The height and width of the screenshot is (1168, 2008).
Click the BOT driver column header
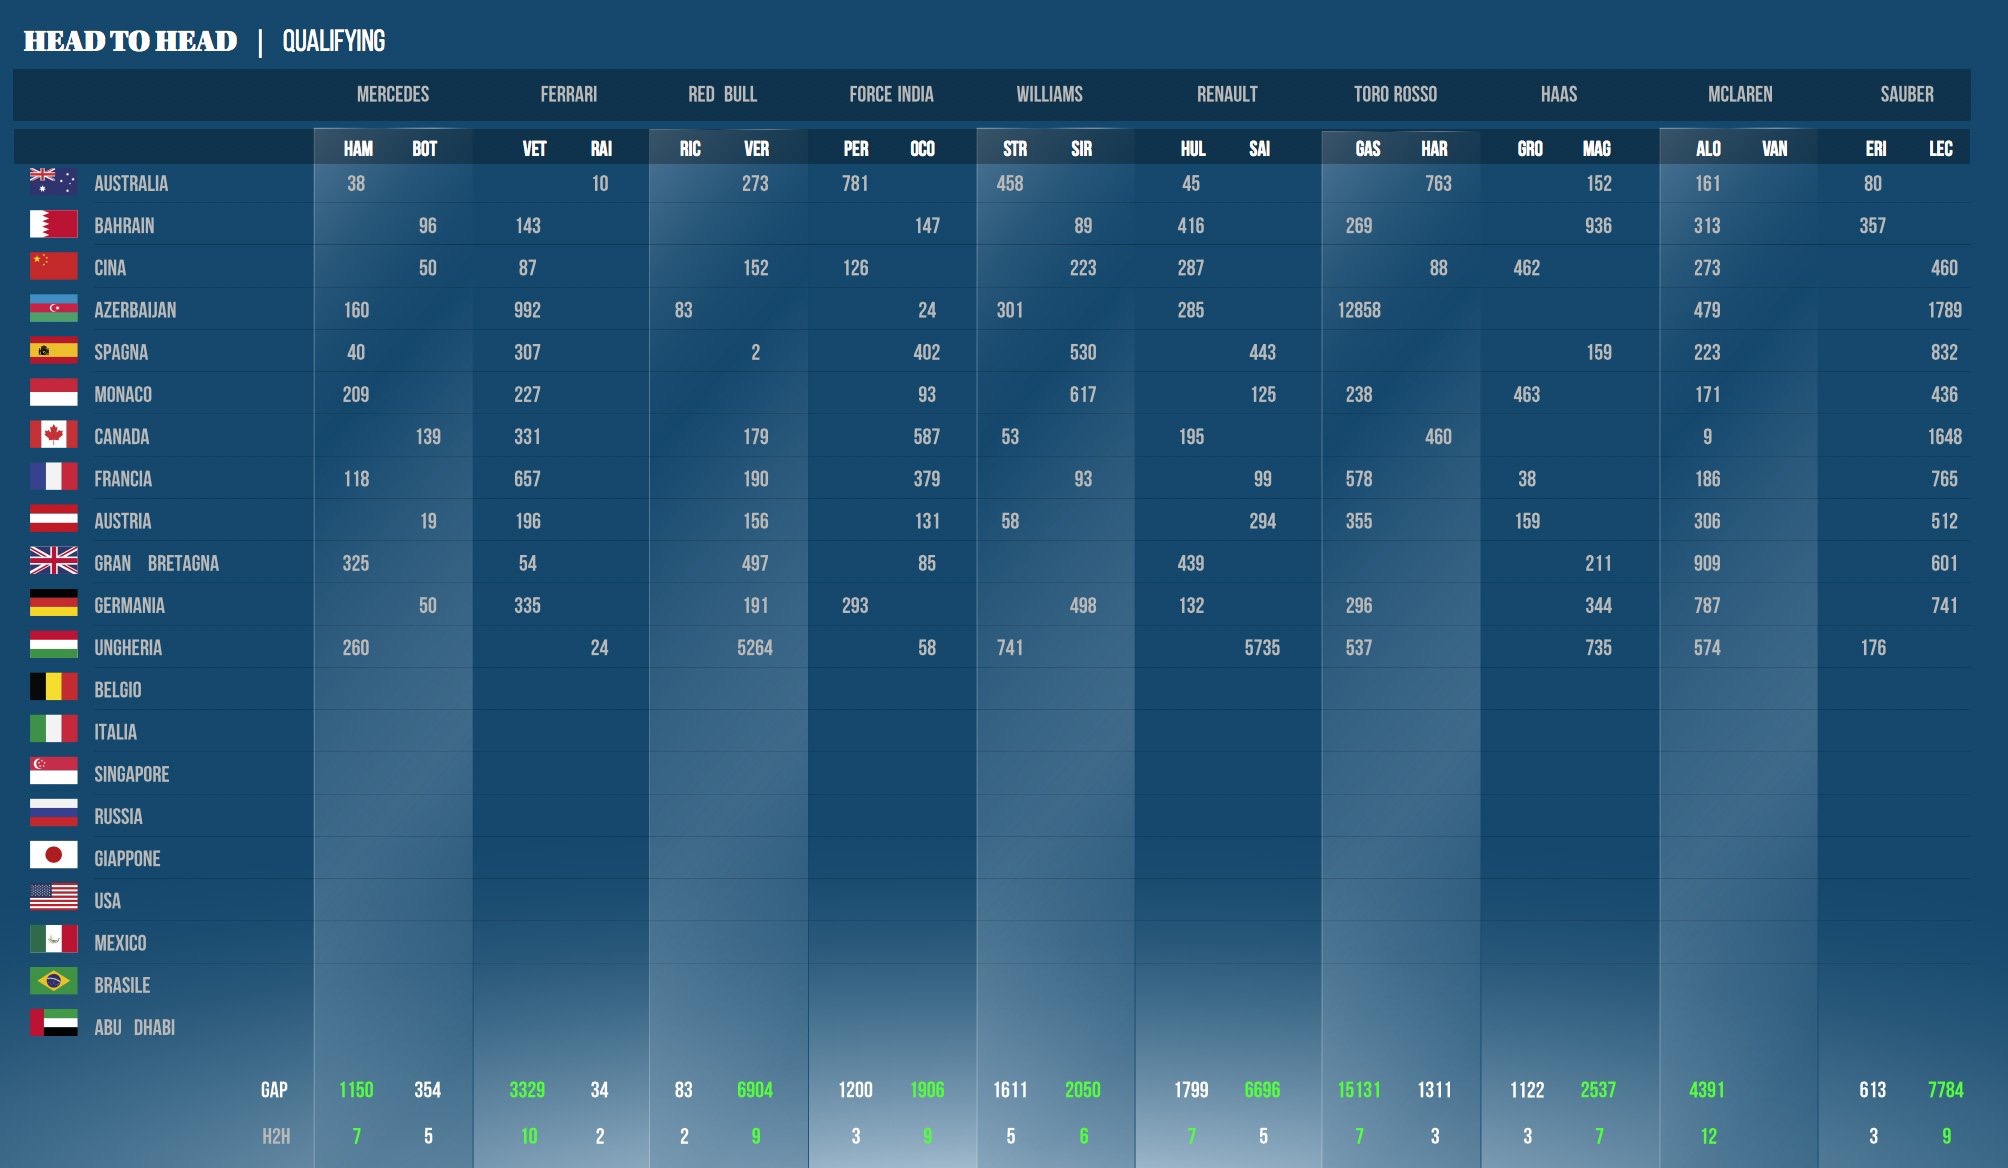[425, 149]
